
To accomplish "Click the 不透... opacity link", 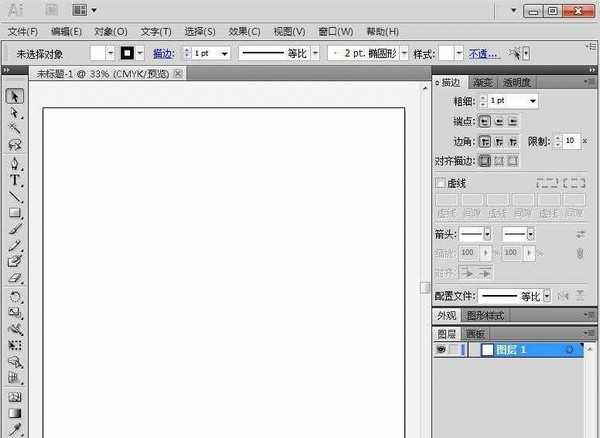I will point(484,53).
